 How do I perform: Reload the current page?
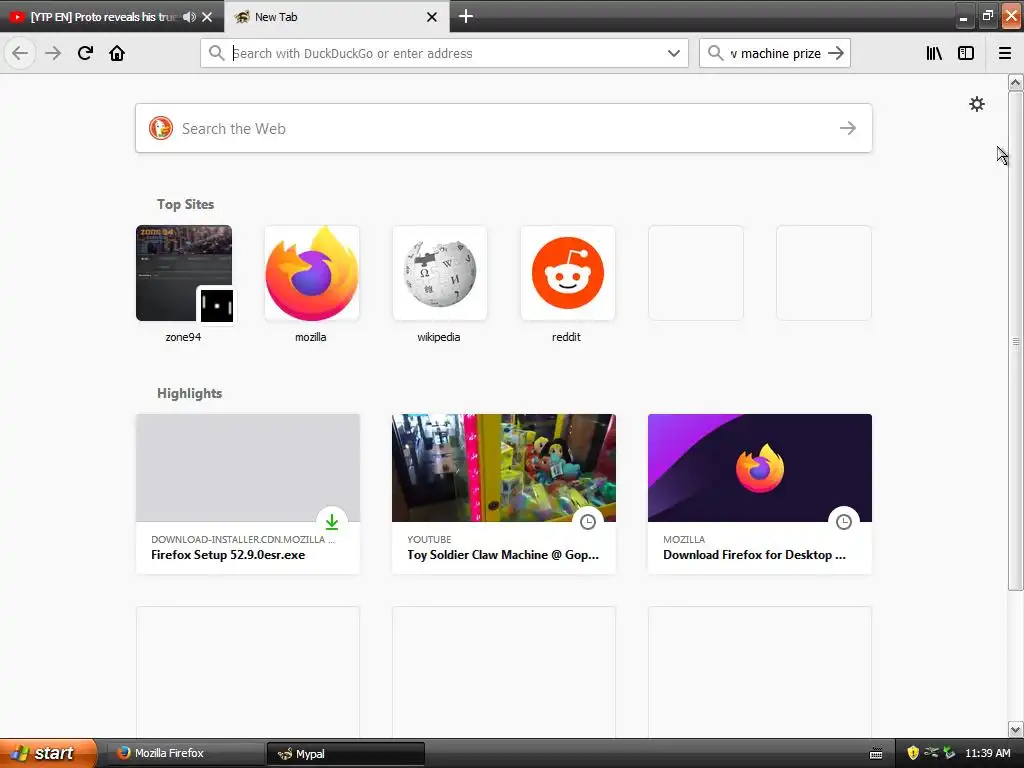(85, 53)
